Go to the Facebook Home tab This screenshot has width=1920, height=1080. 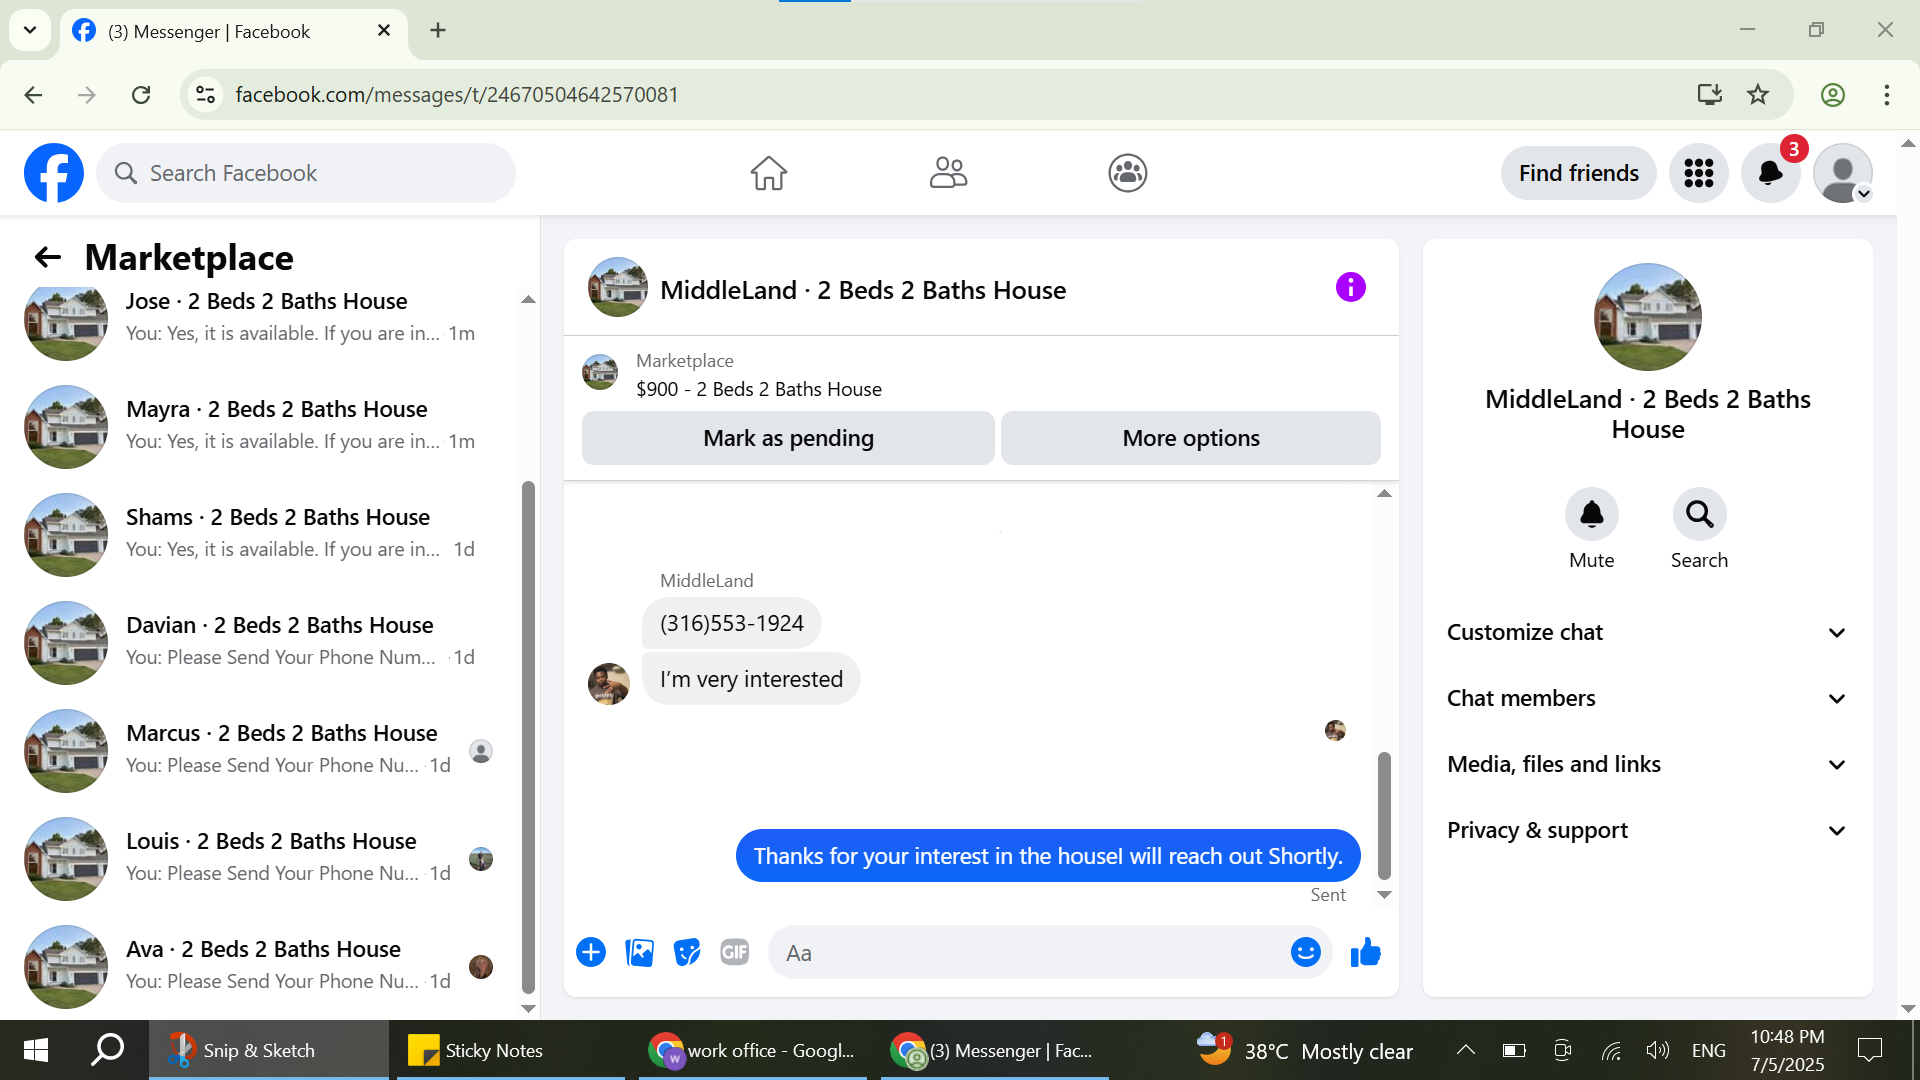pyautogui.click(x=768, y=173)
